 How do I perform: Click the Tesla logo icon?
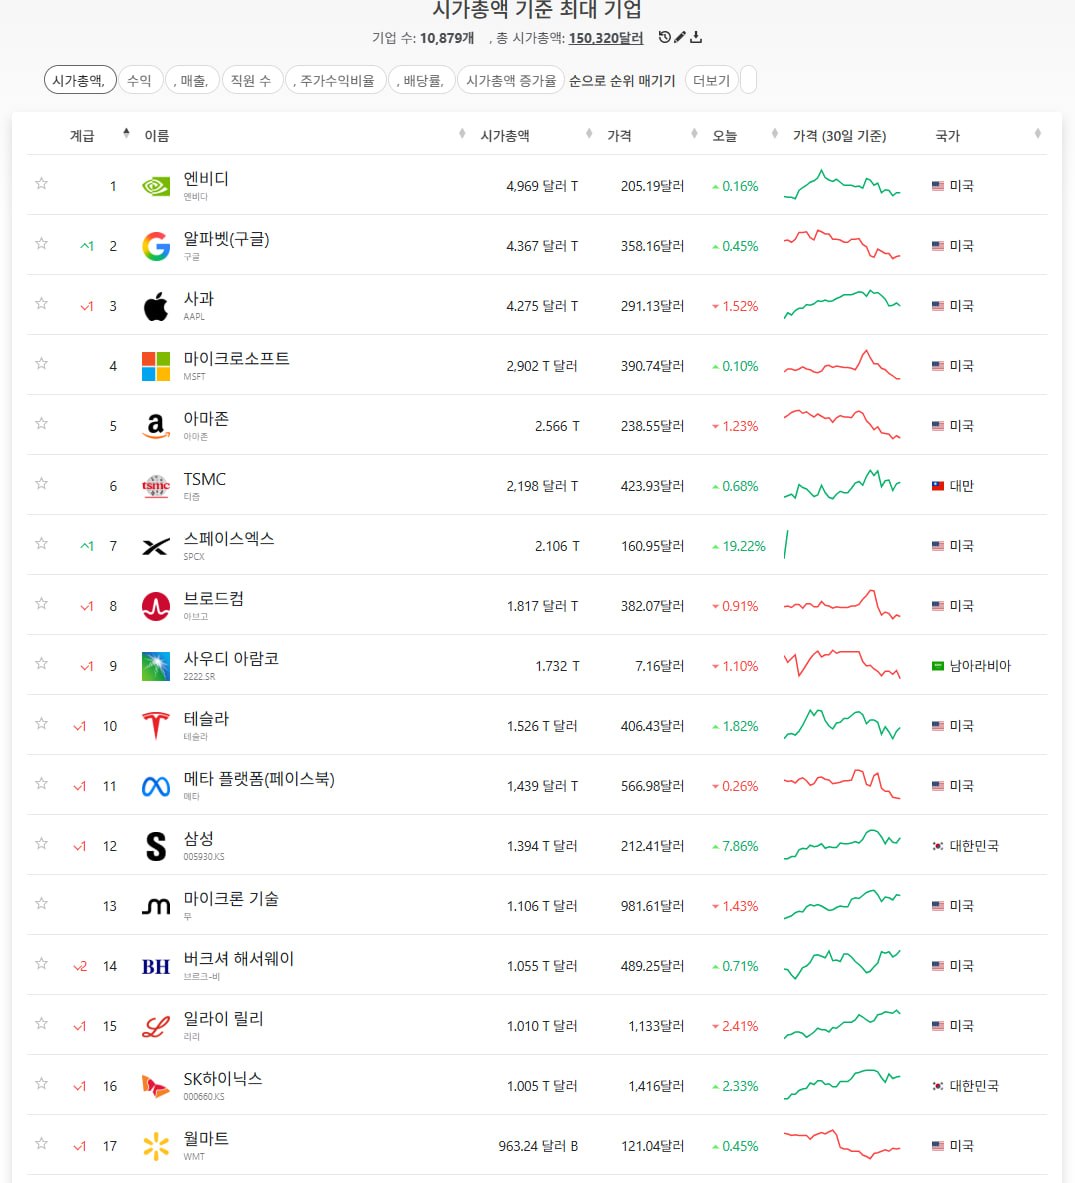coord(156,726)
